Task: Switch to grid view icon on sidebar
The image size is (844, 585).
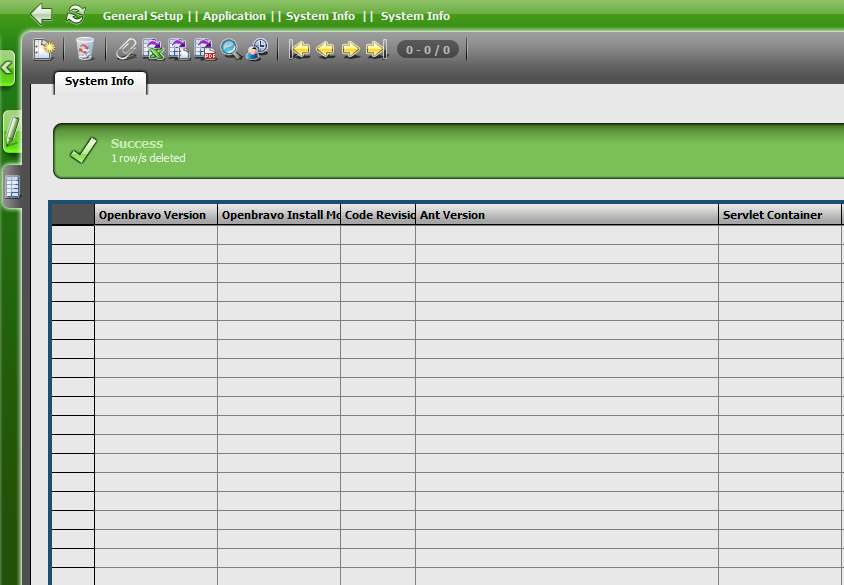Action: [12, 187]
